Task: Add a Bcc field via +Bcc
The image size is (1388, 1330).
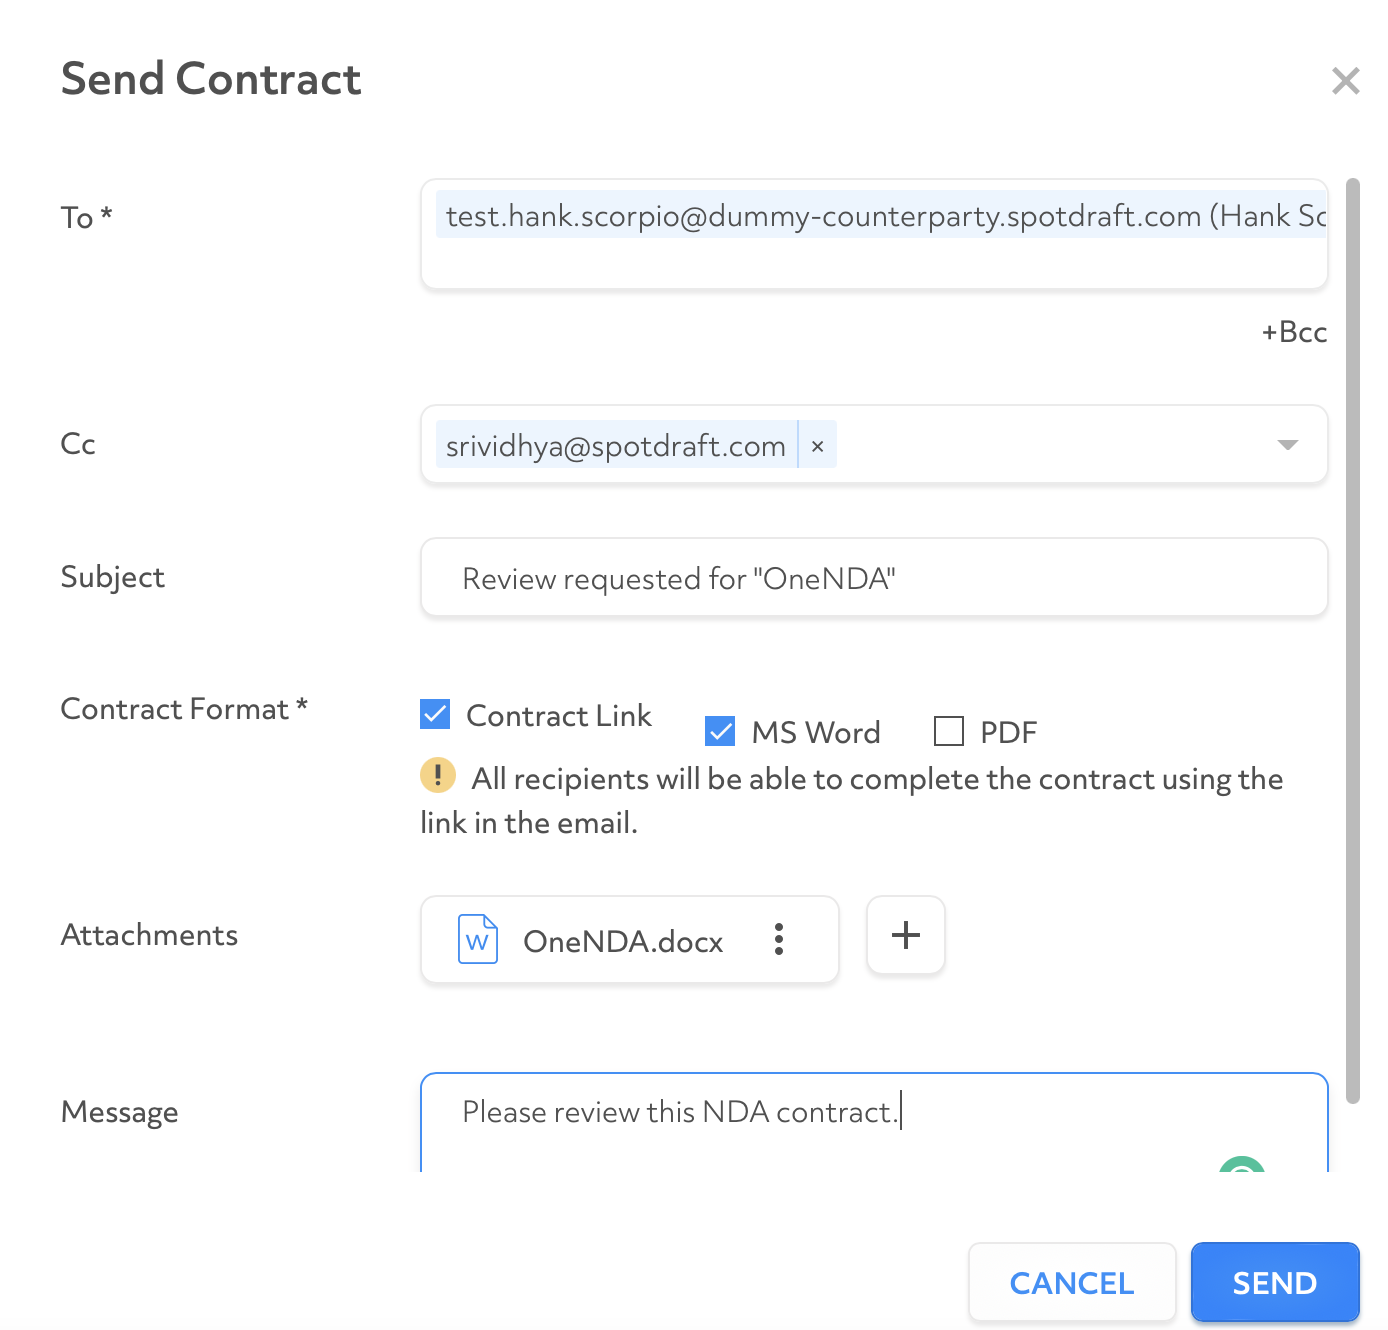Action: [1294, 332]
